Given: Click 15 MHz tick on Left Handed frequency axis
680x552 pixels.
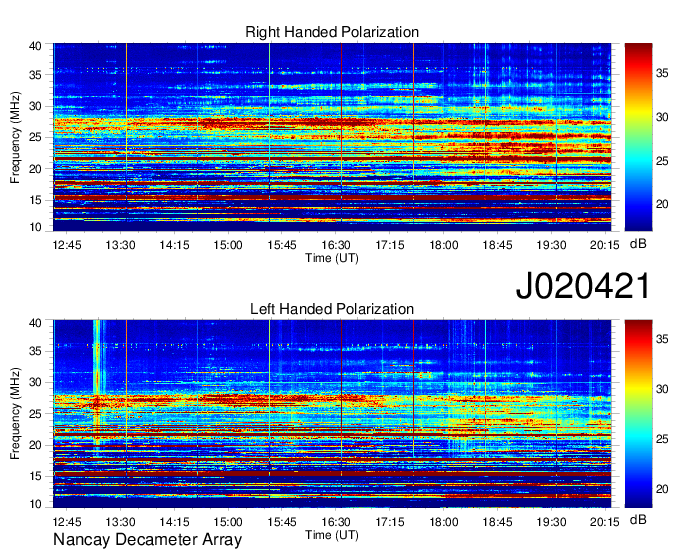Looking at the screenshot, I should click(36, 476).
